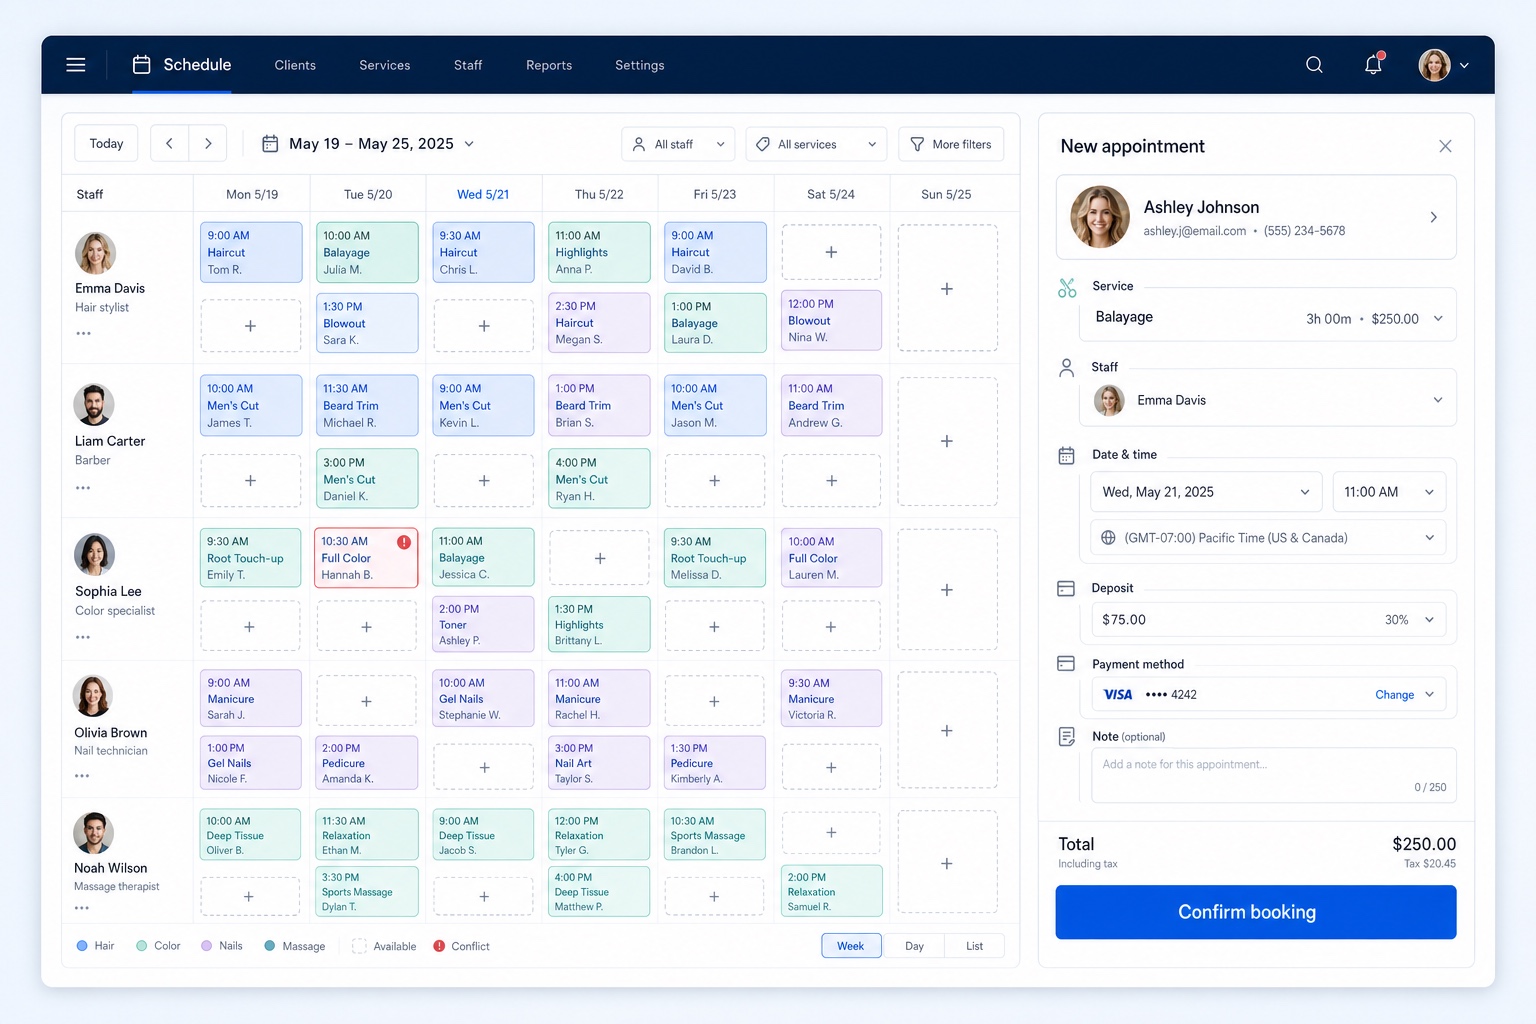Click the search magnifier icon
The height and width of the screenshot is (1024, 1536).
(x=1314, y=65)
